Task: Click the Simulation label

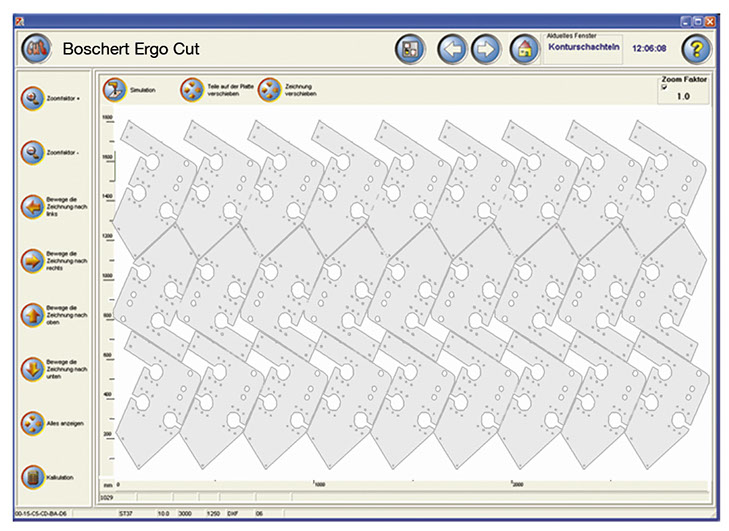Action: [143, 90]
